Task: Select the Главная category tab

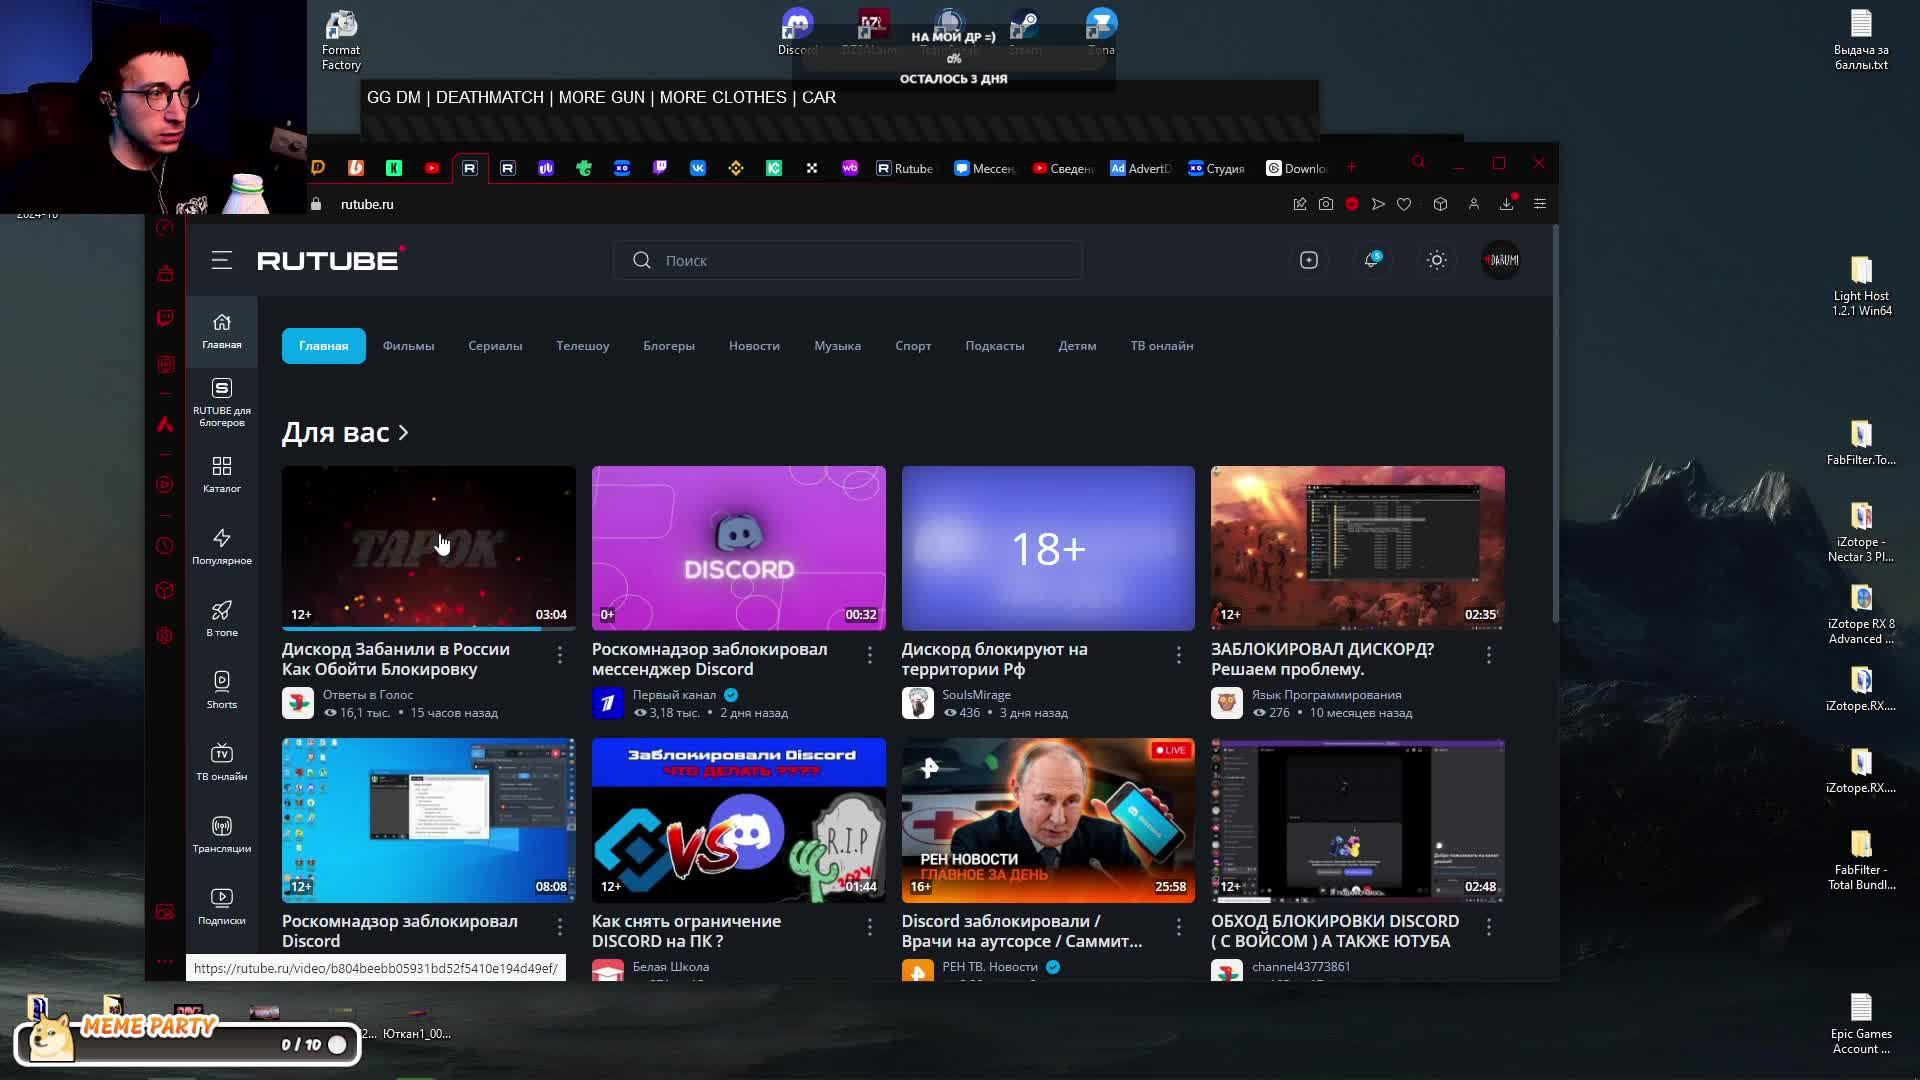Action: coord(324,346)
